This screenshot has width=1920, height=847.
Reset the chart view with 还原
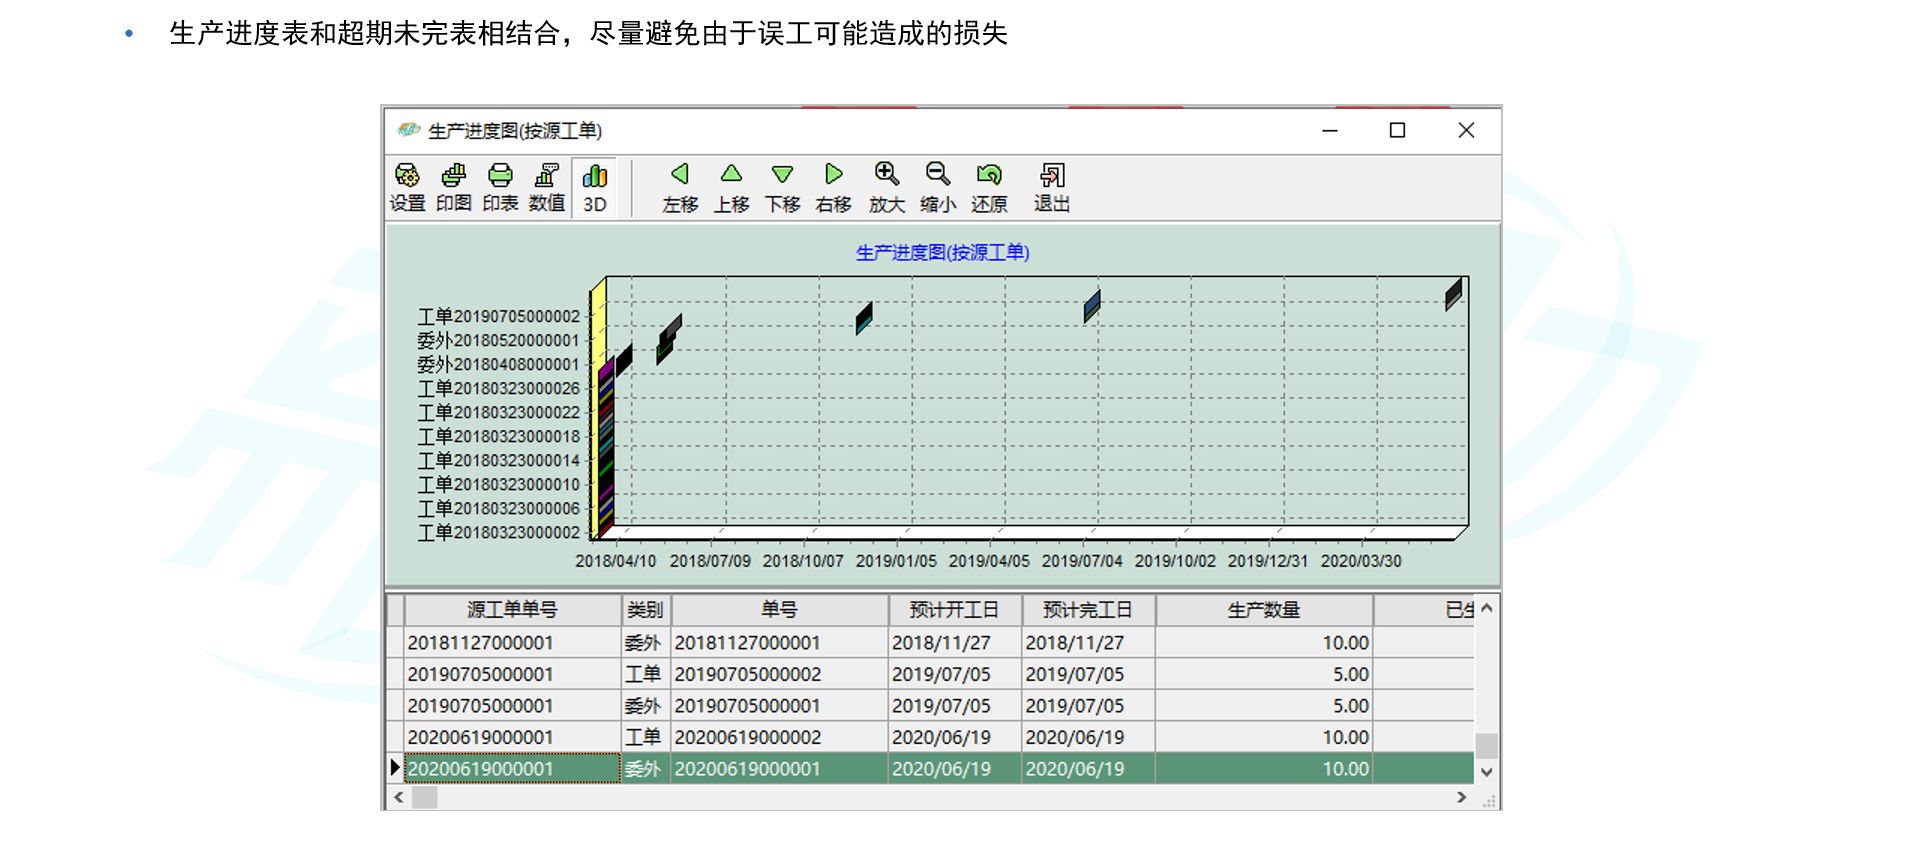coord(989,187)
